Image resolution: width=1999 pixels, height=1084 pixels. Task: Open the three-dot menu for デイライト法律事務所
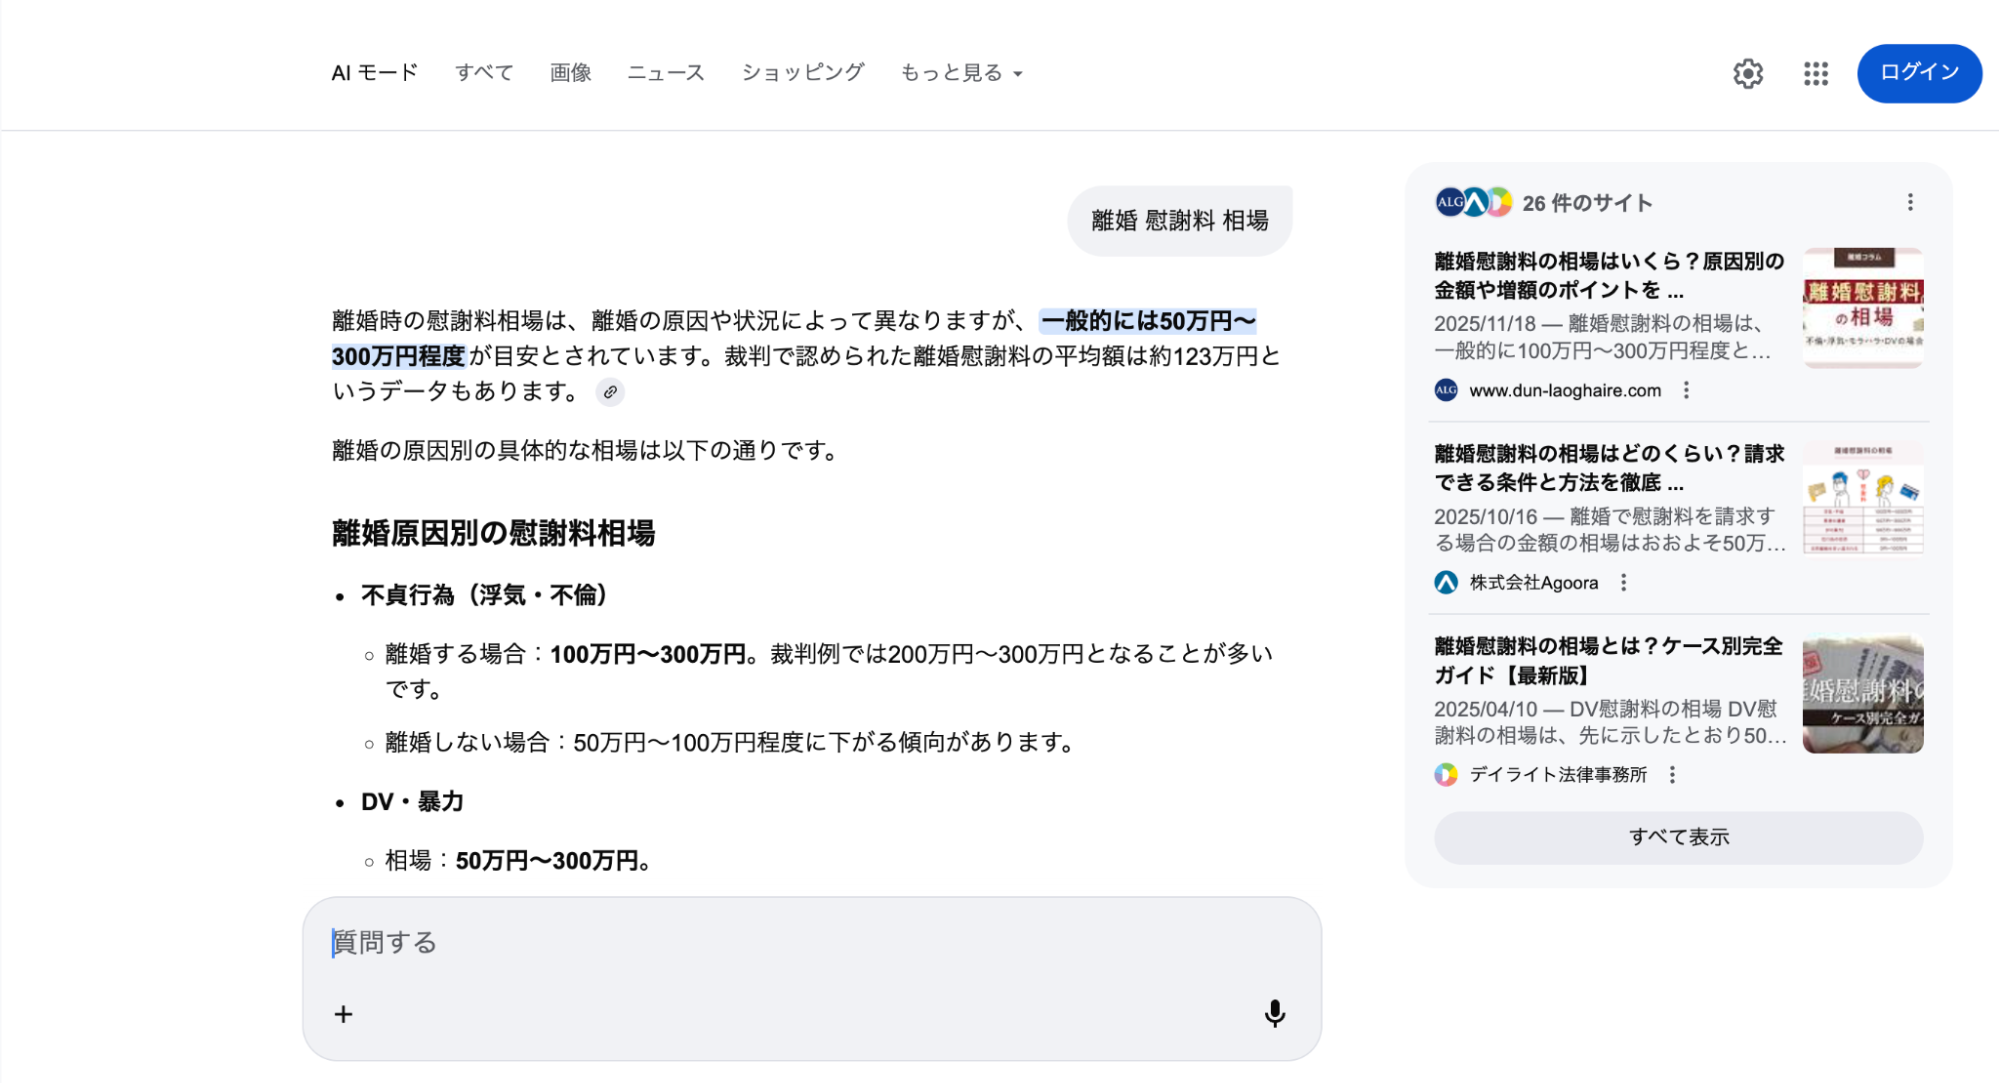[x=1673, y=774]
